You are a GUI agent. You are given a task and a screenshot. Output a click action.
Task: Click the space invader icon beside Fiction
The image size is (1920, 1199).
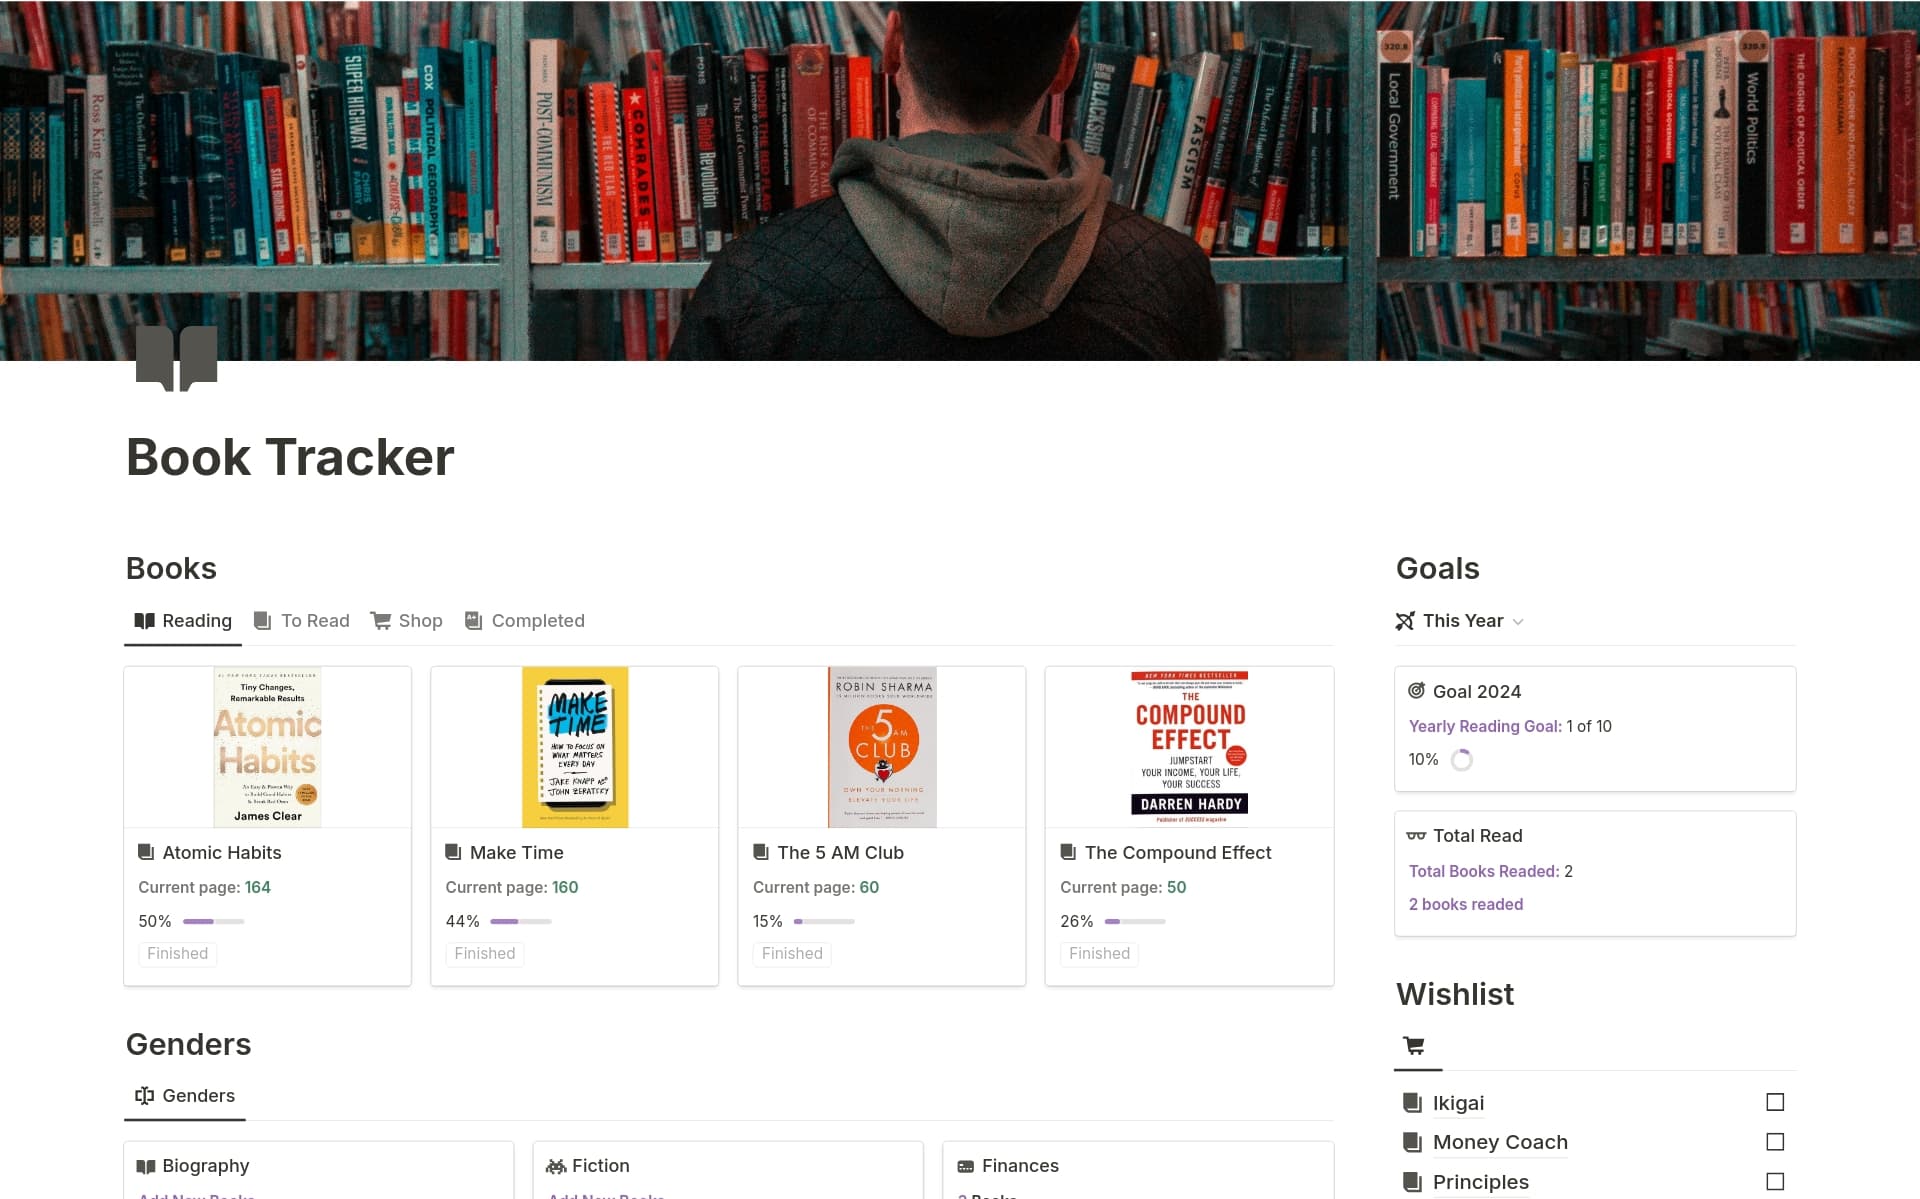[556, 1165]
